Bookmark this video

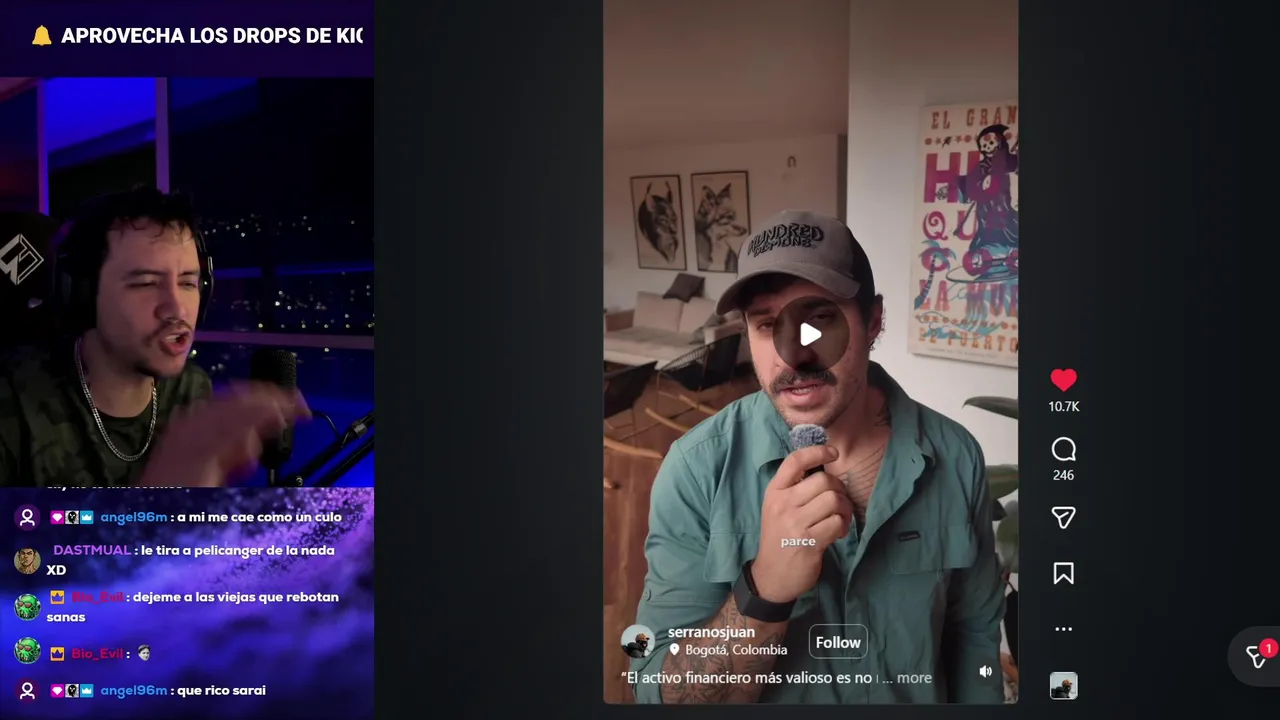1063,573
